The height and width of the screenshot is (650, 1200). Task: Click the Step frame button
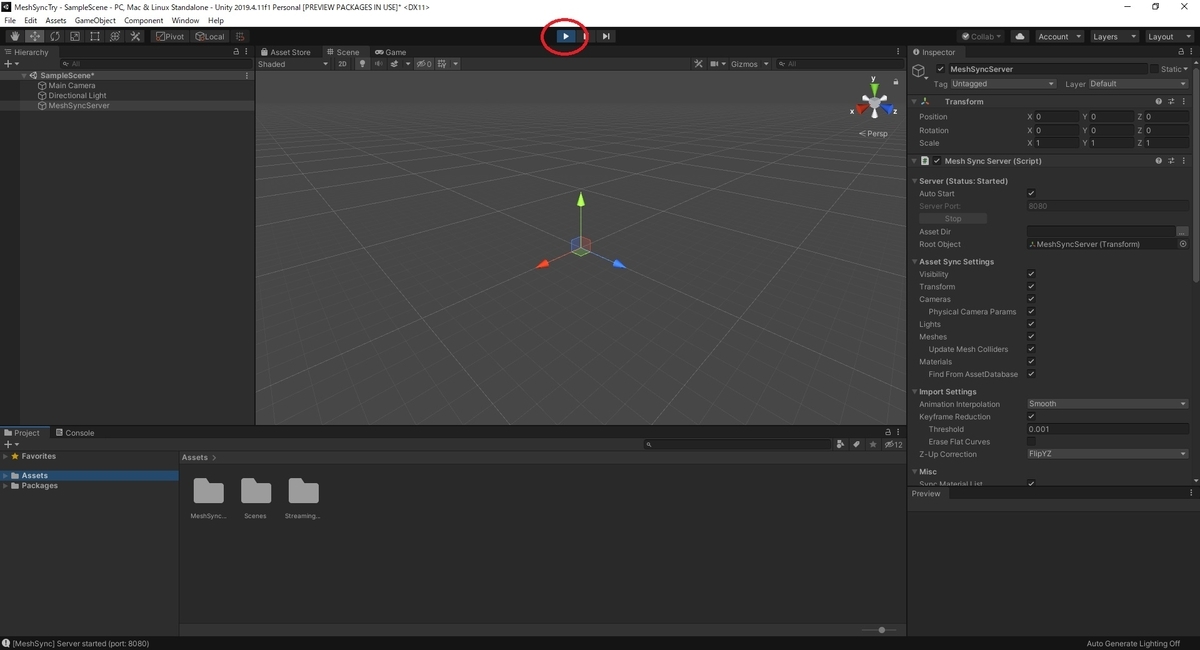pyautogui.click(x=606, y=37)
